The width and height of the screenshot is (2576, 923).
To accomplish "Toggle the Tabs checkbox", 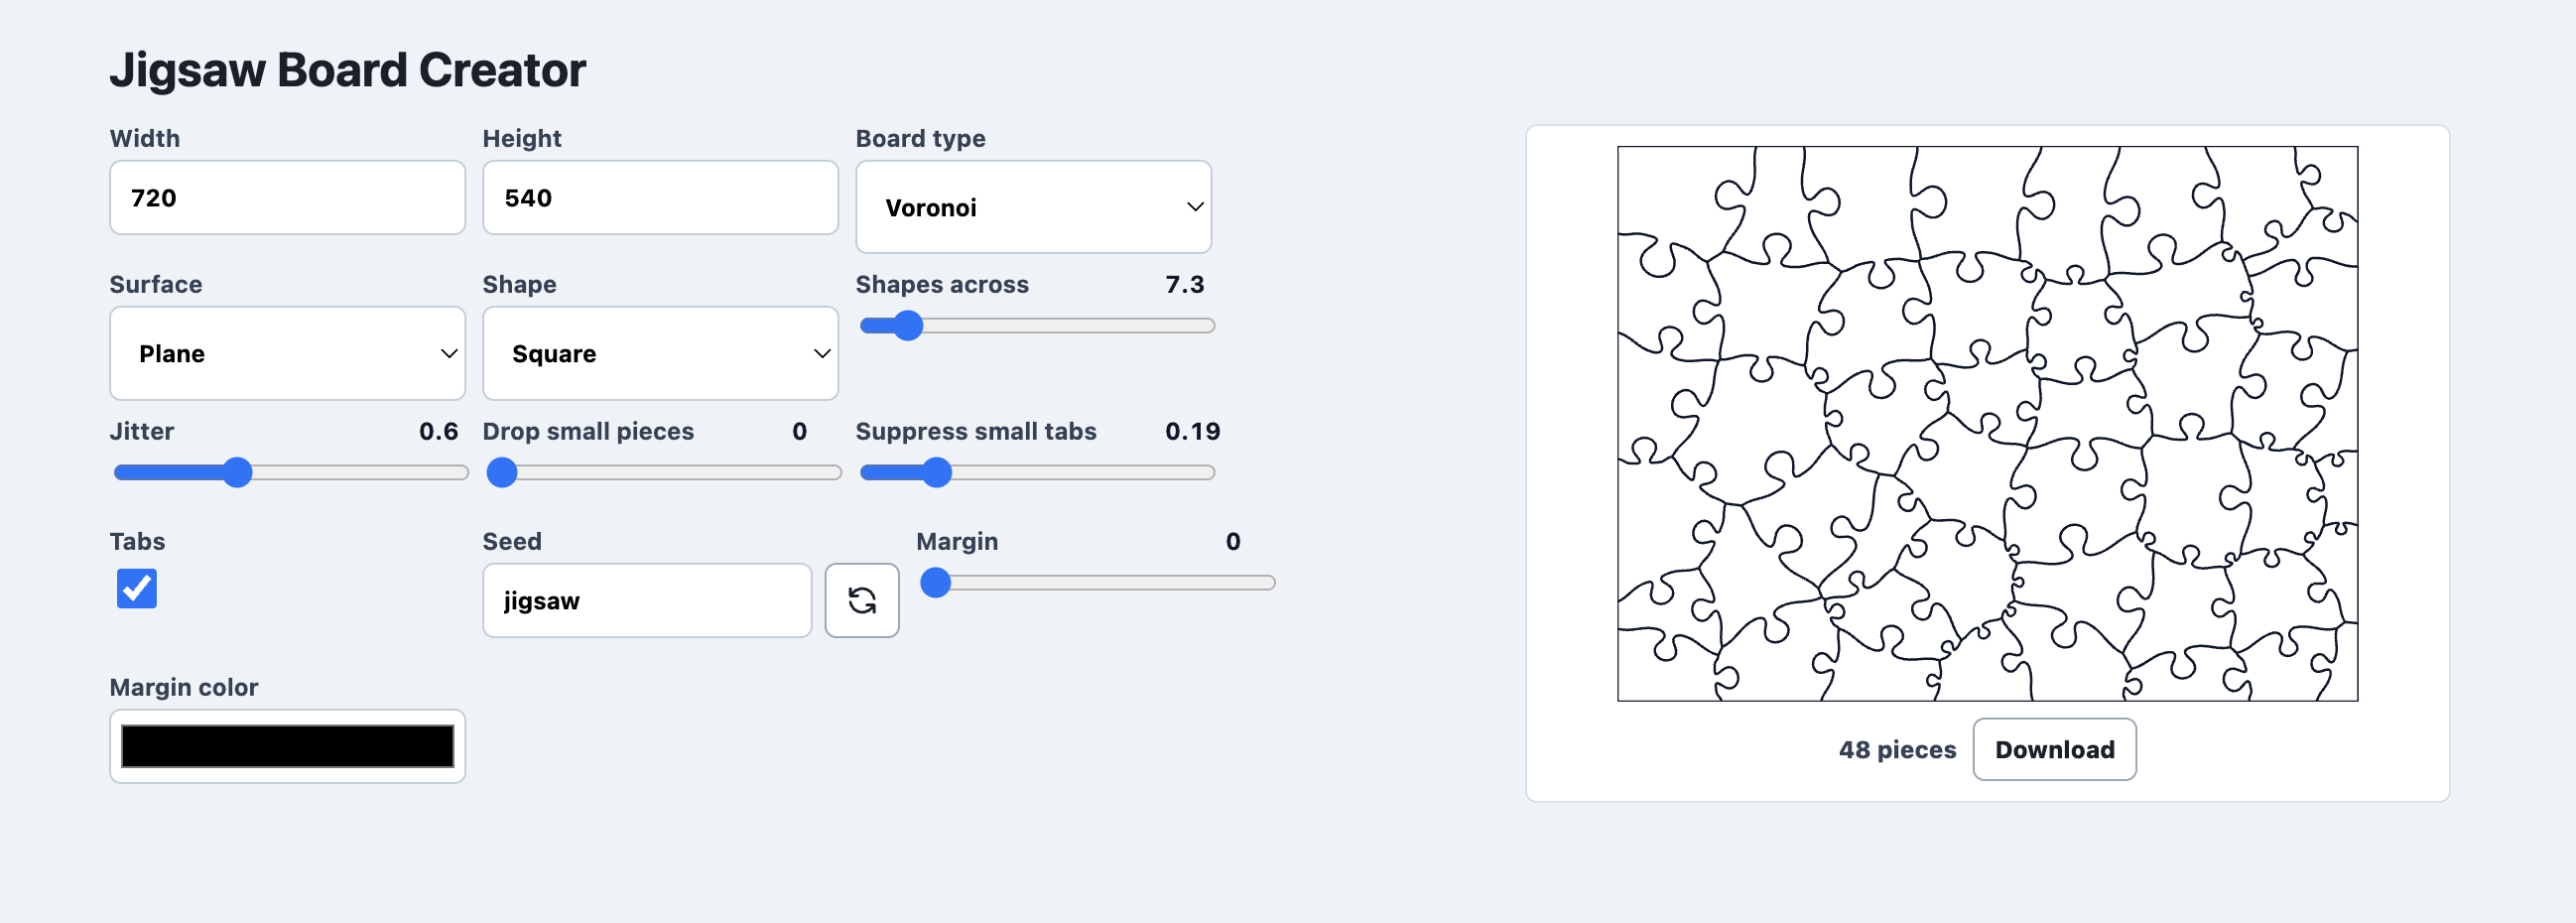I will click(x=137, y=588).
